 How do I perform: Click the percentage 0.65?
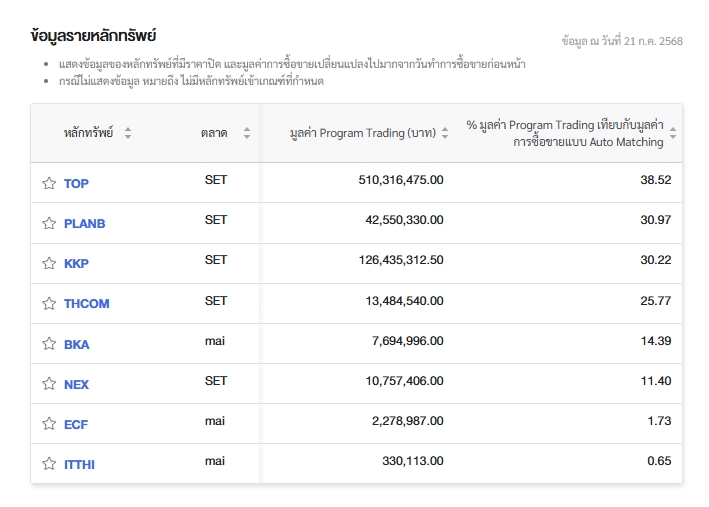[659, 461]
